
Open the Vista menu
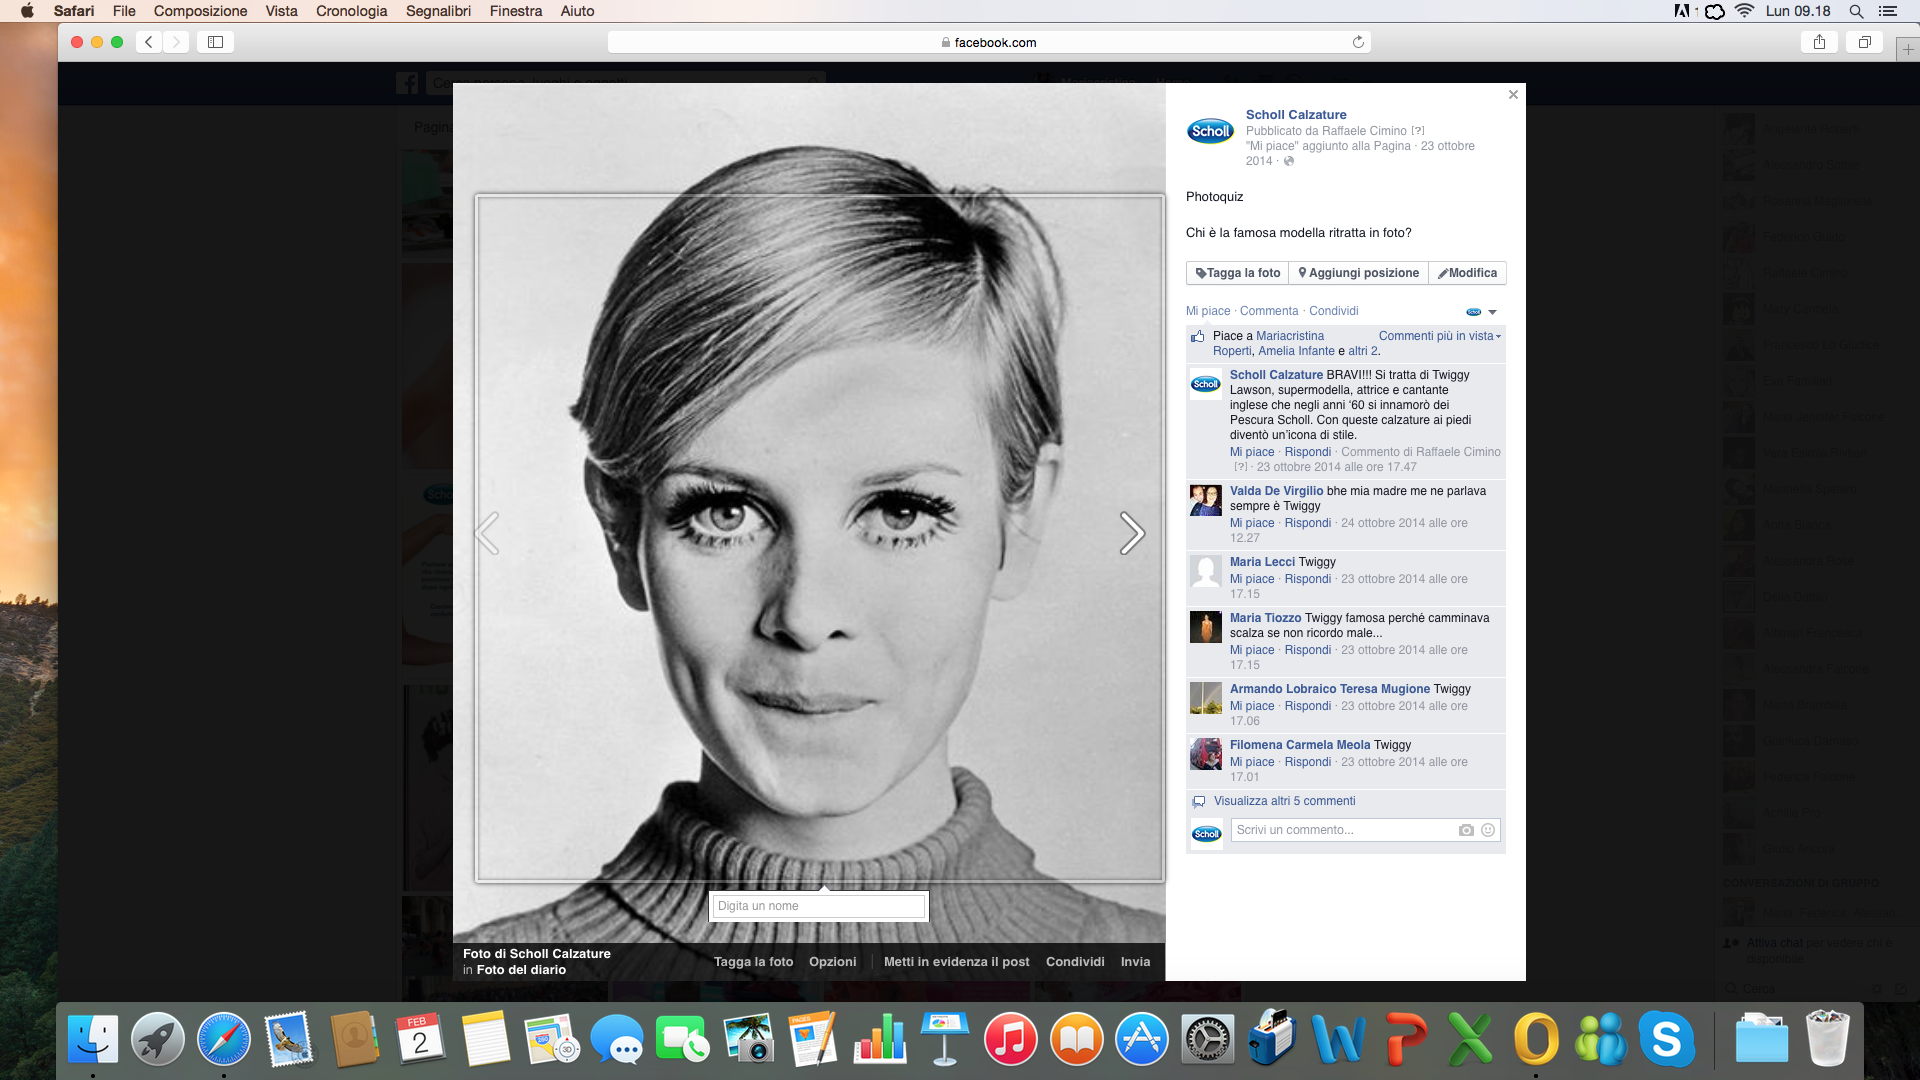point(281,11)
